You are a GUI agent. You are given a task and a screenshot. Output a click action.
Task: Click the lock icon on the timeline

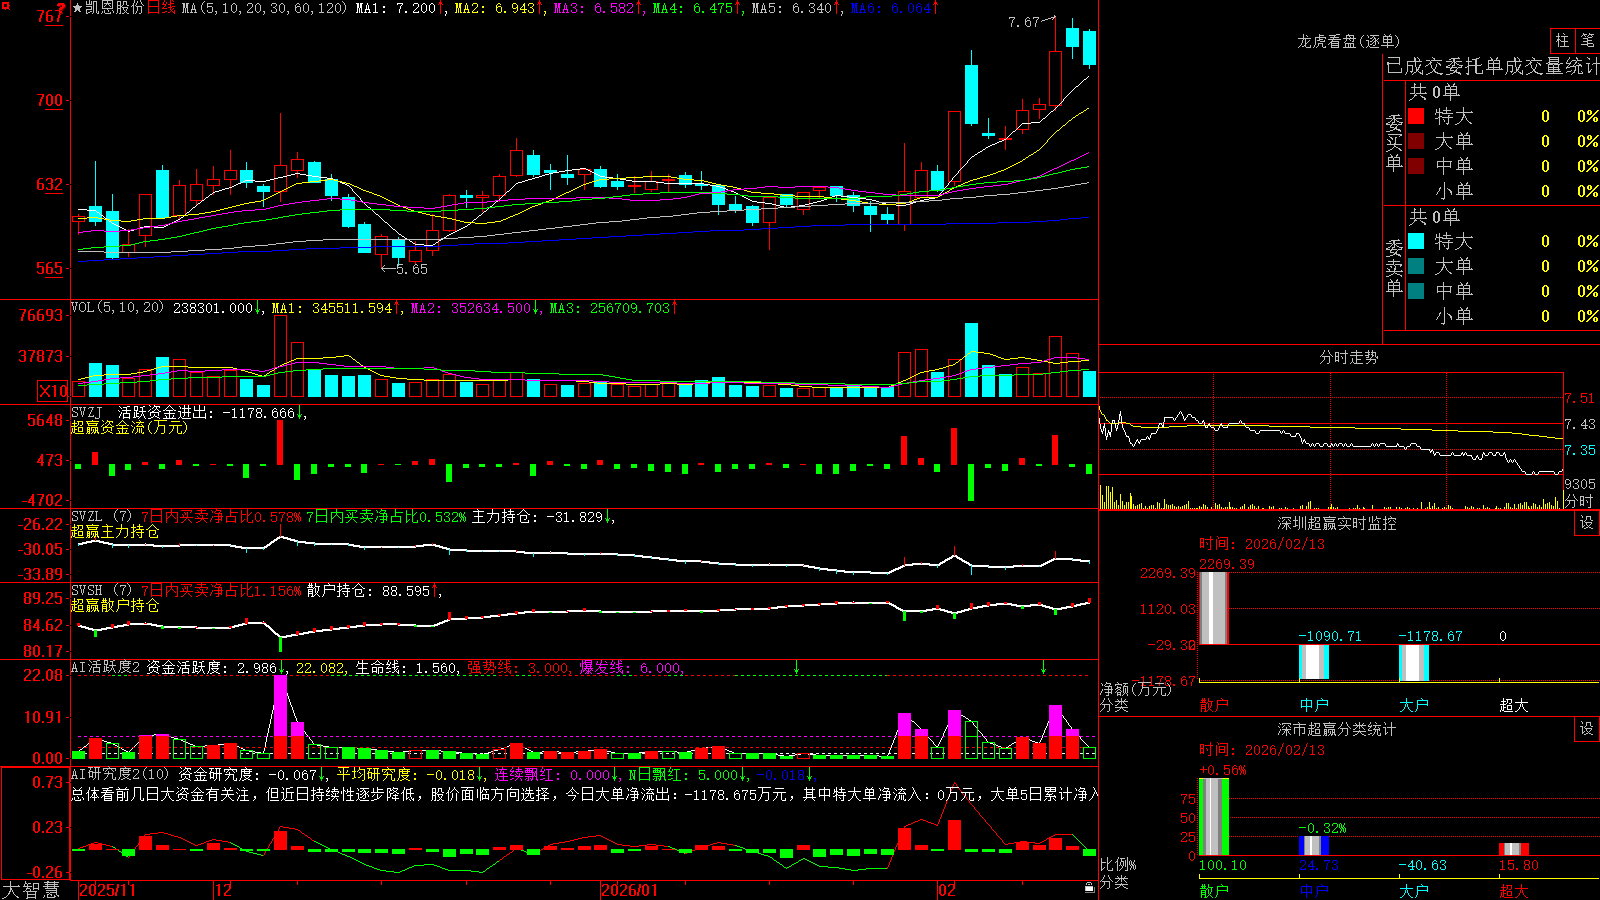click(x=1089, y=888)
